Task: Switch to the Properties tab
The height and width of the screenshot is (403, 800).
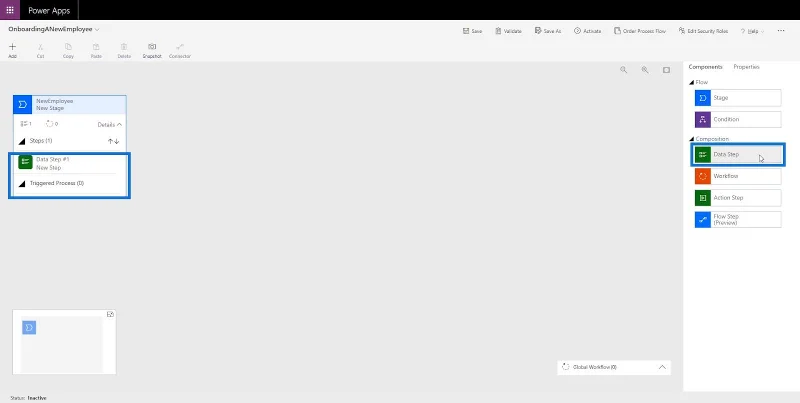Action: point(746,67)
